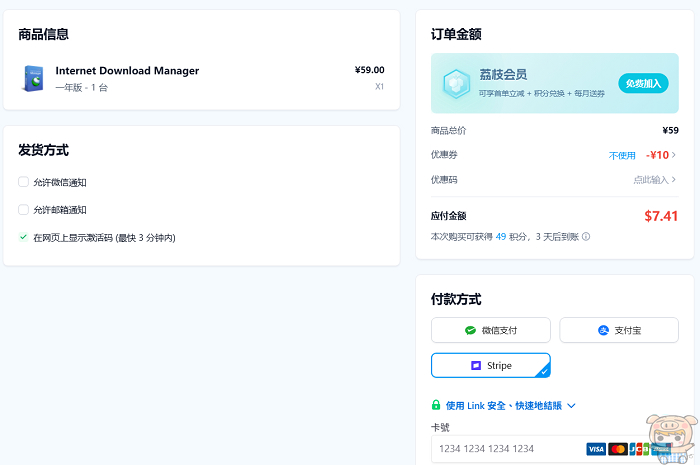The image size is (700, 465).
Task: Open 优惠码 点此输入 entry row
Action: click(x=654, y=180)
